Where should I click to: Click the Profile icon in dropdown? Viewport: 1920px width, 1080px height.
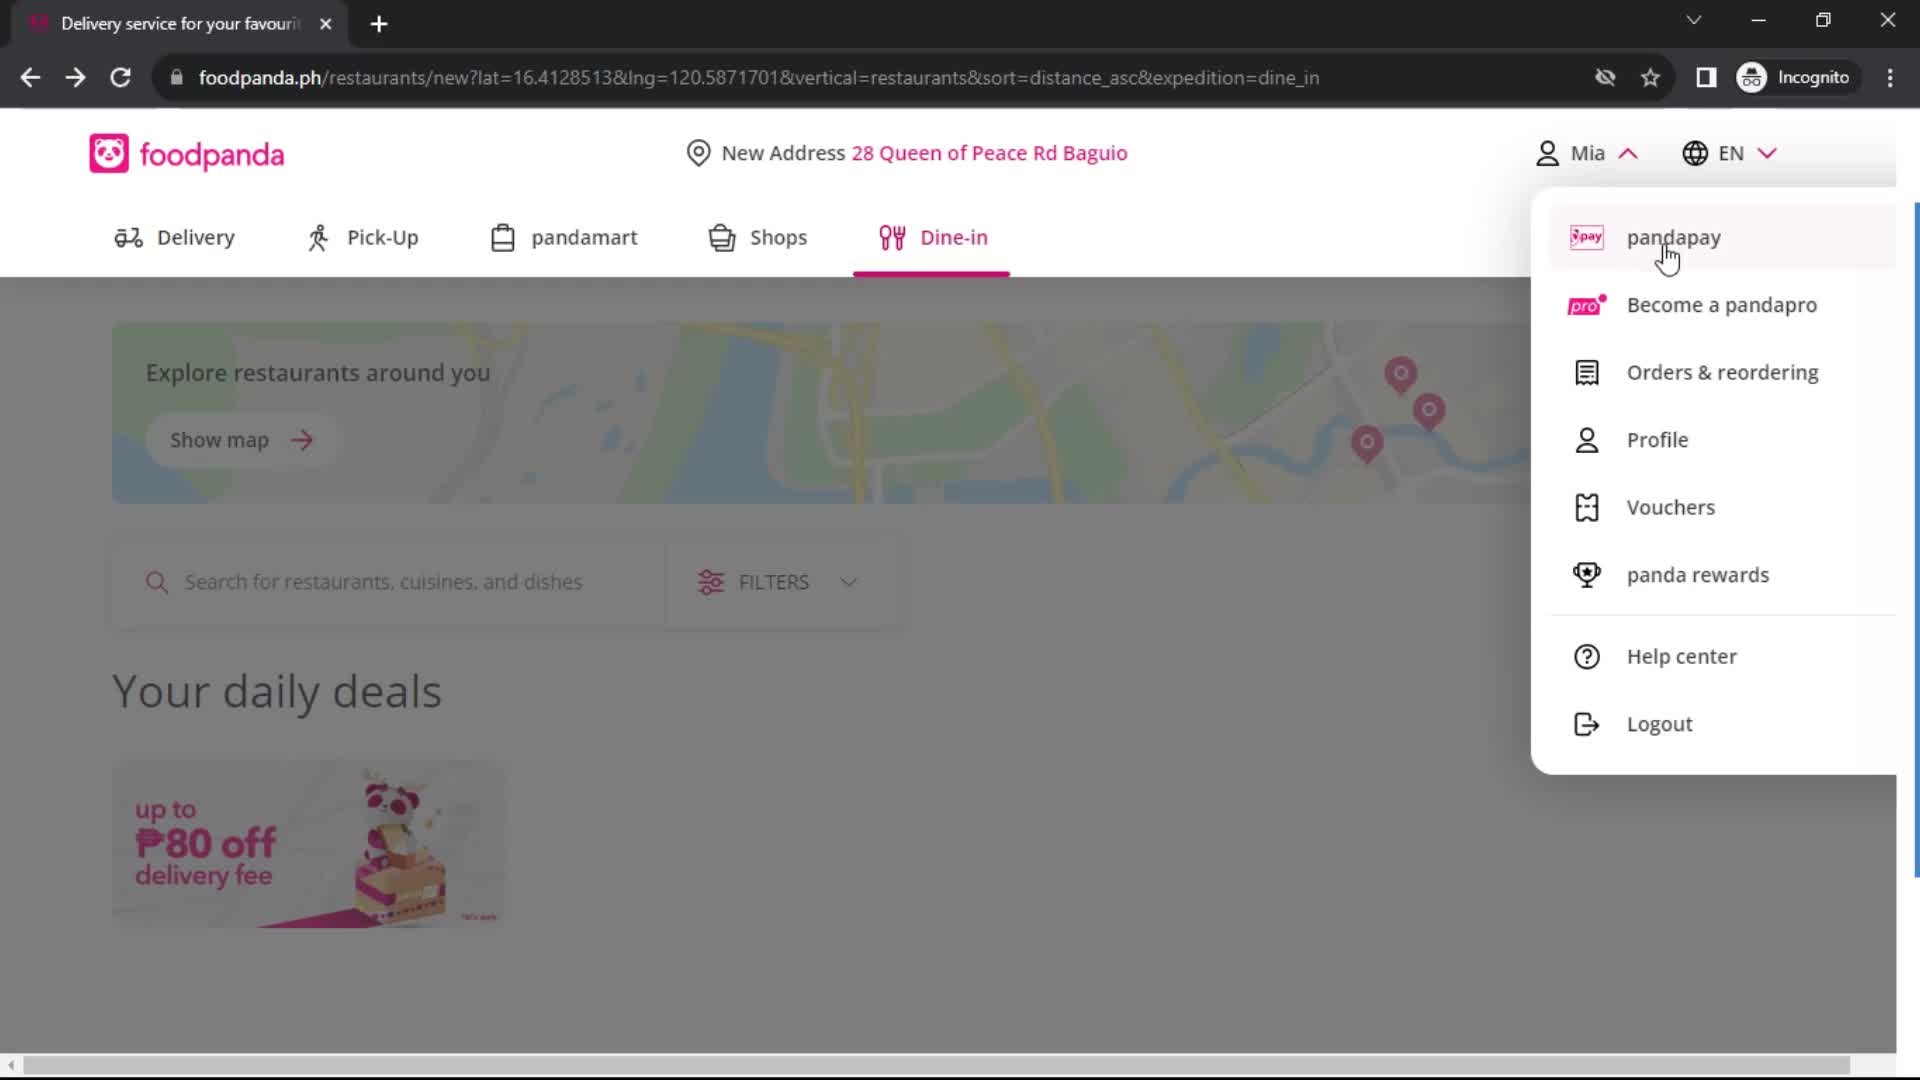click(1589, 439)
